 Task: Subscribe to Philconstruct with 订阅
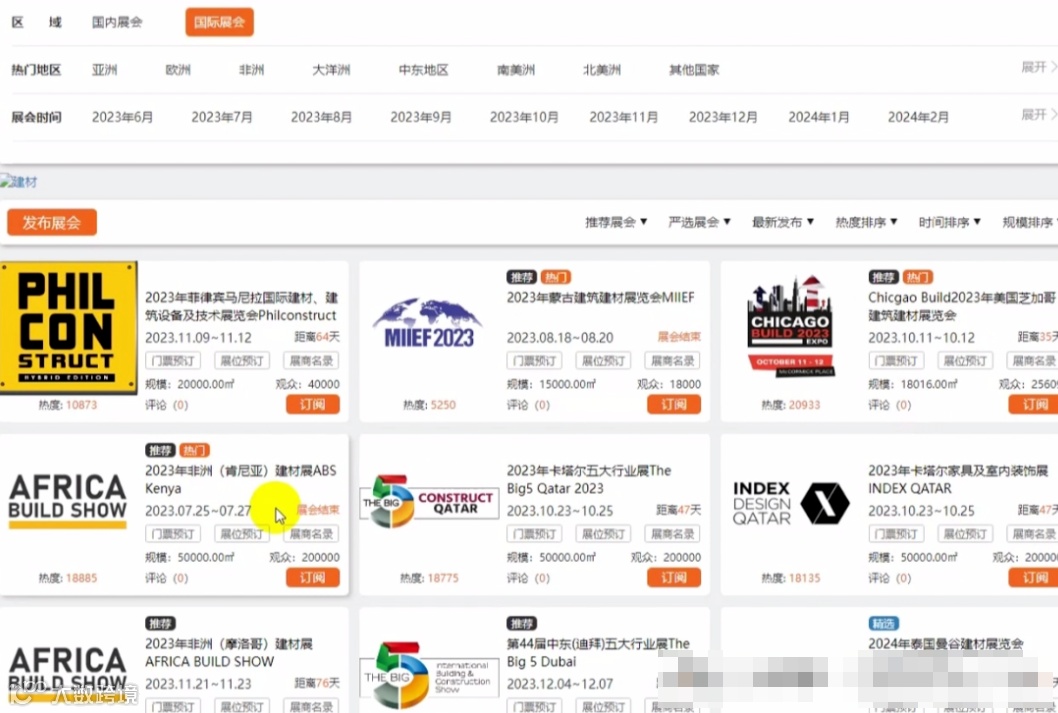(x=312, y=404)
